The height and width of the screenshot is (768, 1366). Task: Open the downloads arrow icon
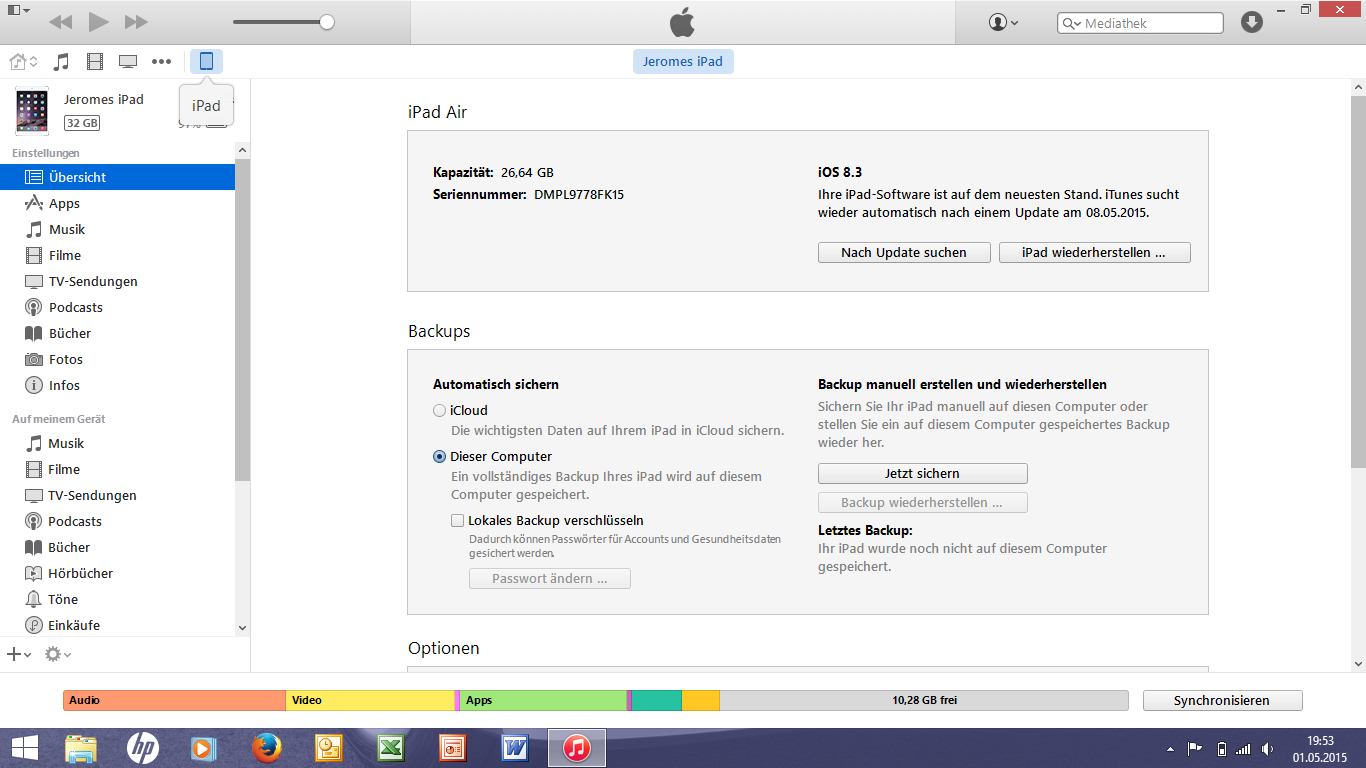1252,22
